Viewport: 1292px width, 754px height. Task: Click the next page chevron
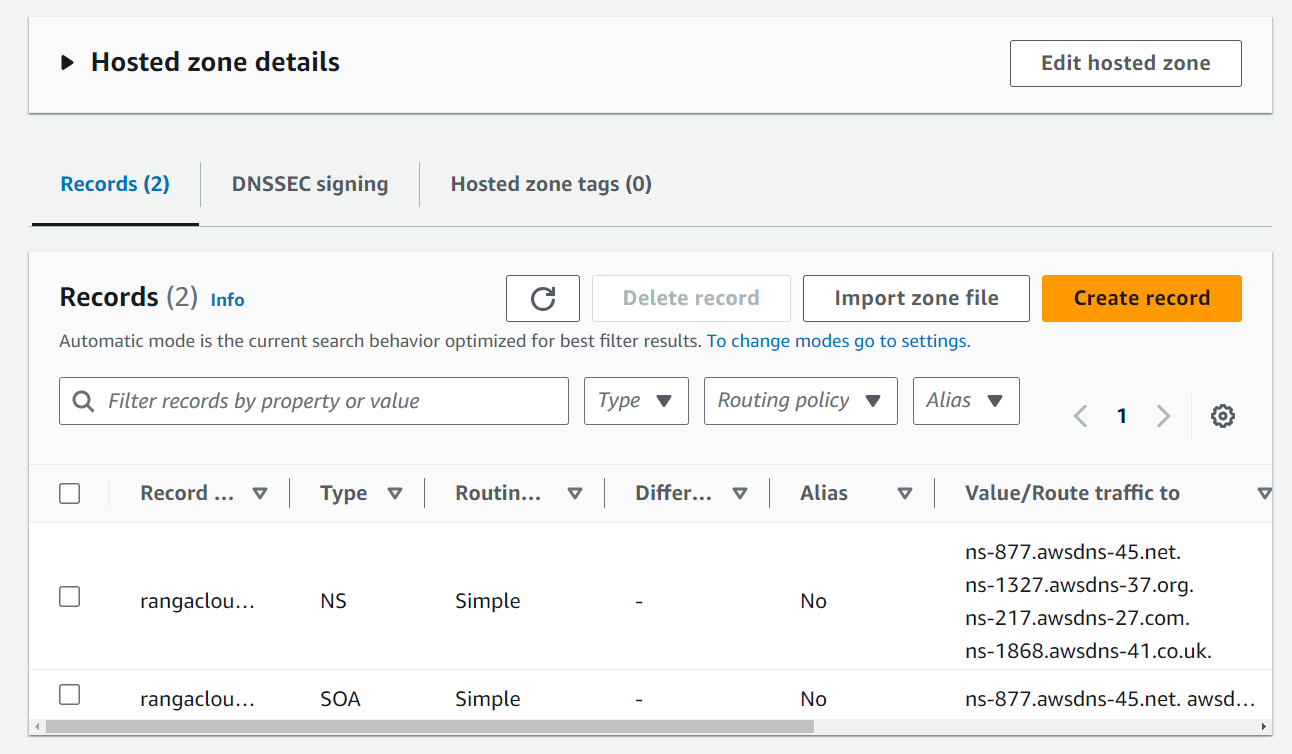(x=1163, y=415)
